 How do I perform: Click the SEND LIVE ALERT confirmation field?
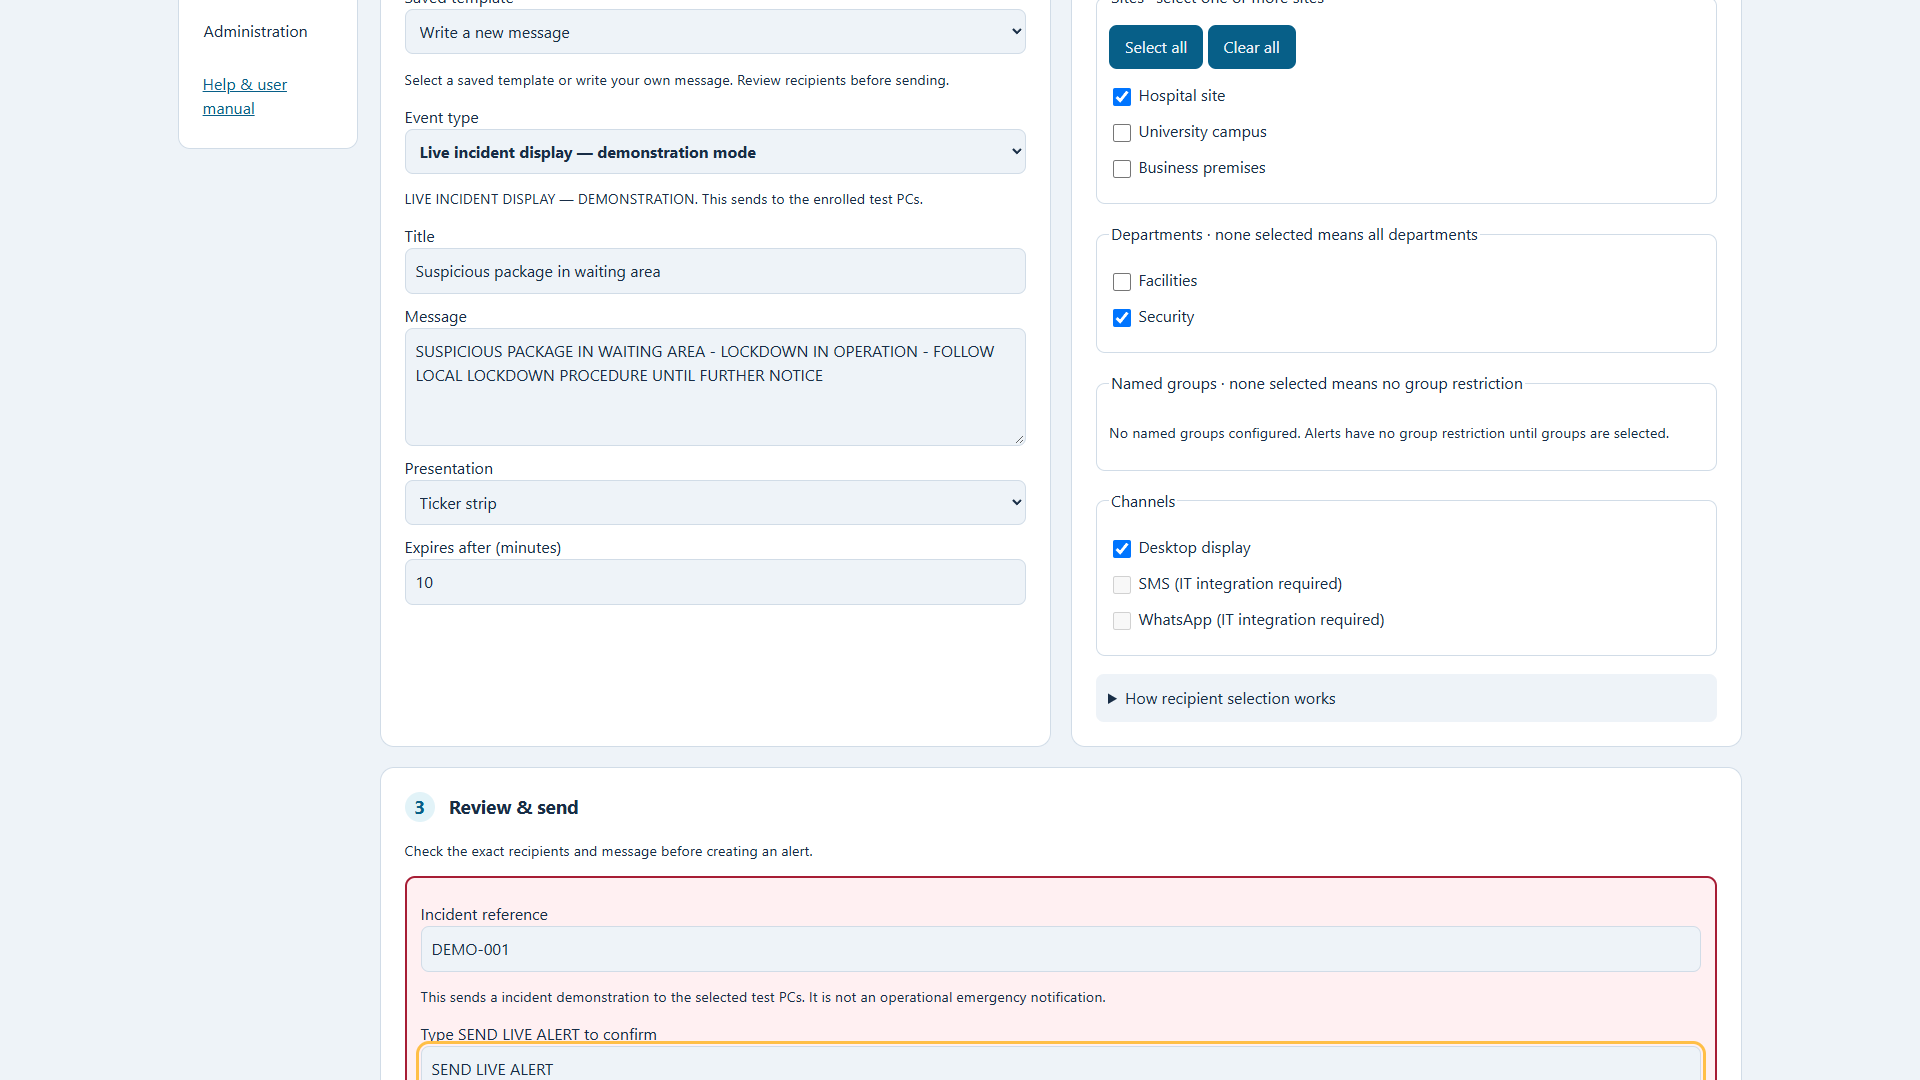click(x=1060, y=1063)
